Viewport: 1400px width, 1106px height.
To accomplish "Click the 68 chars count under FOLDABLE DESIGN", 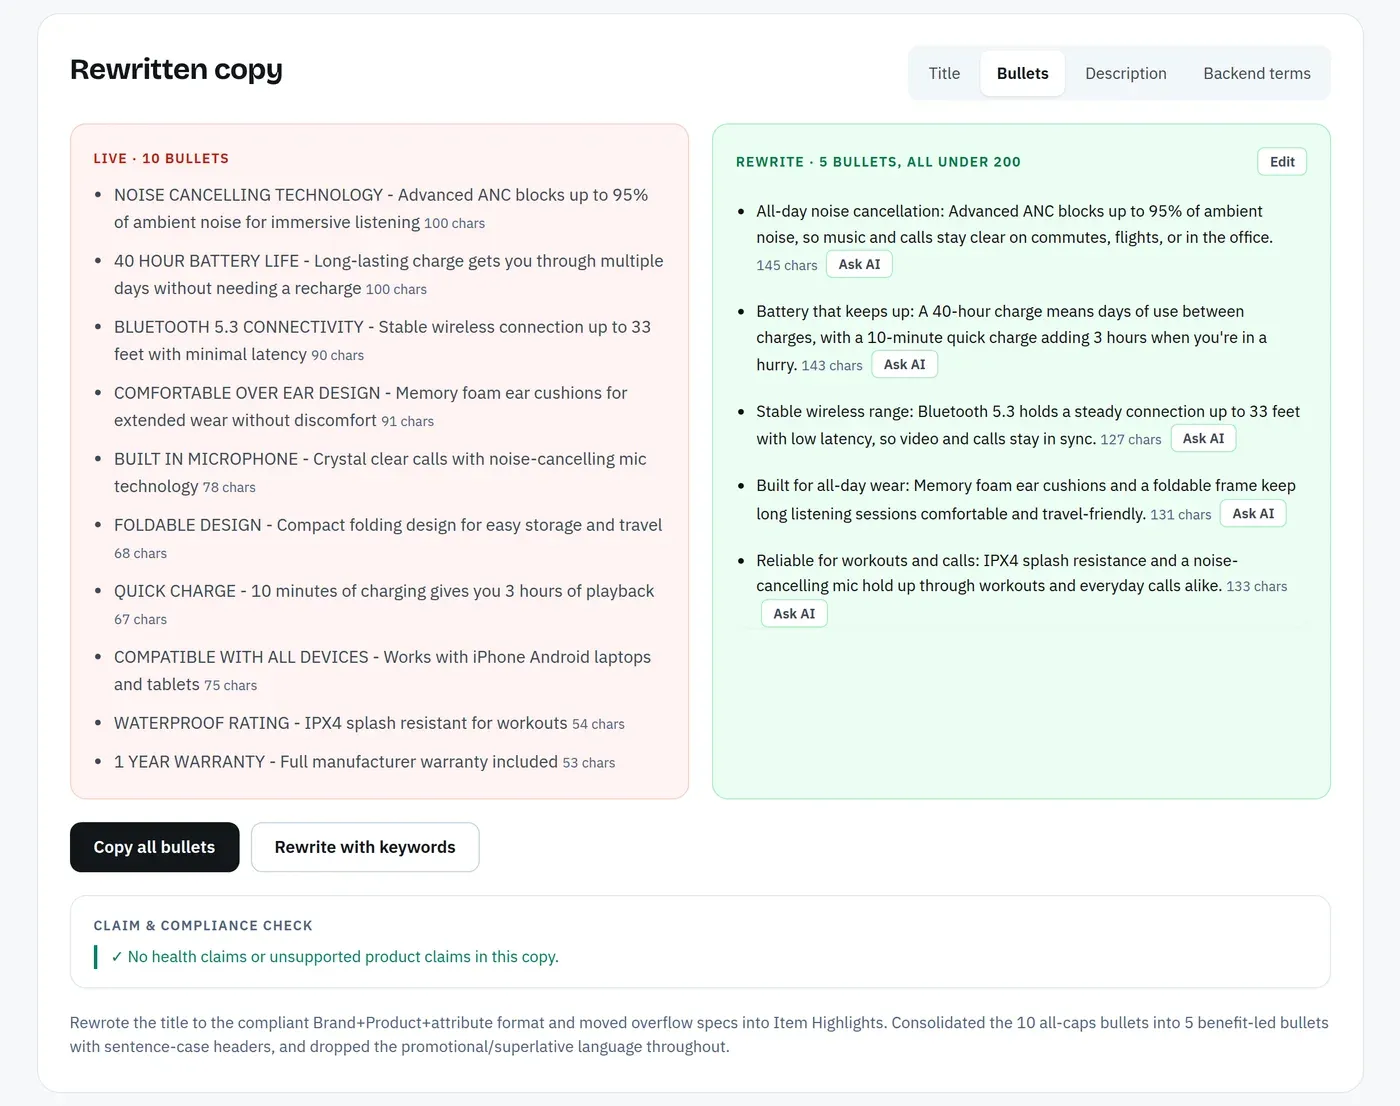I will tap(140, 553).
